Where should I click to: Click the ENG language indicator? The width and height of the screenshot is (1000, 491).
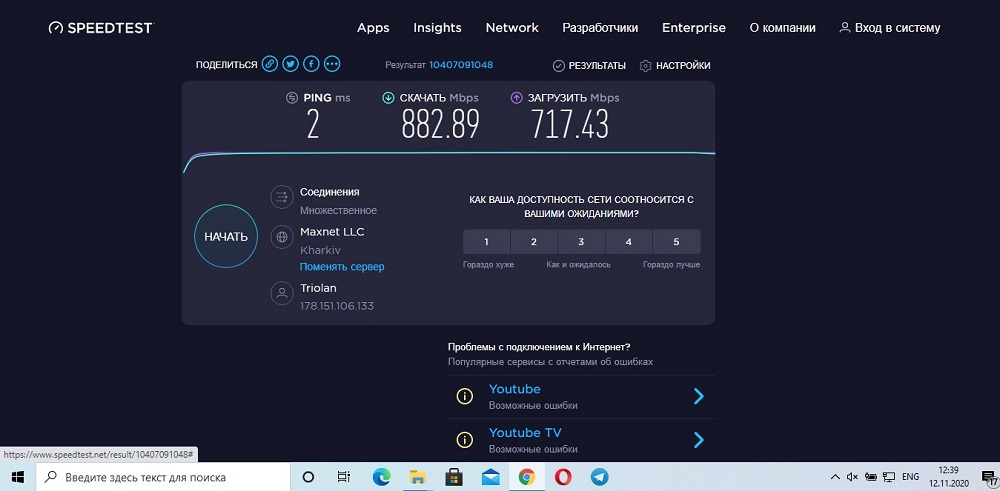point(911,477)
